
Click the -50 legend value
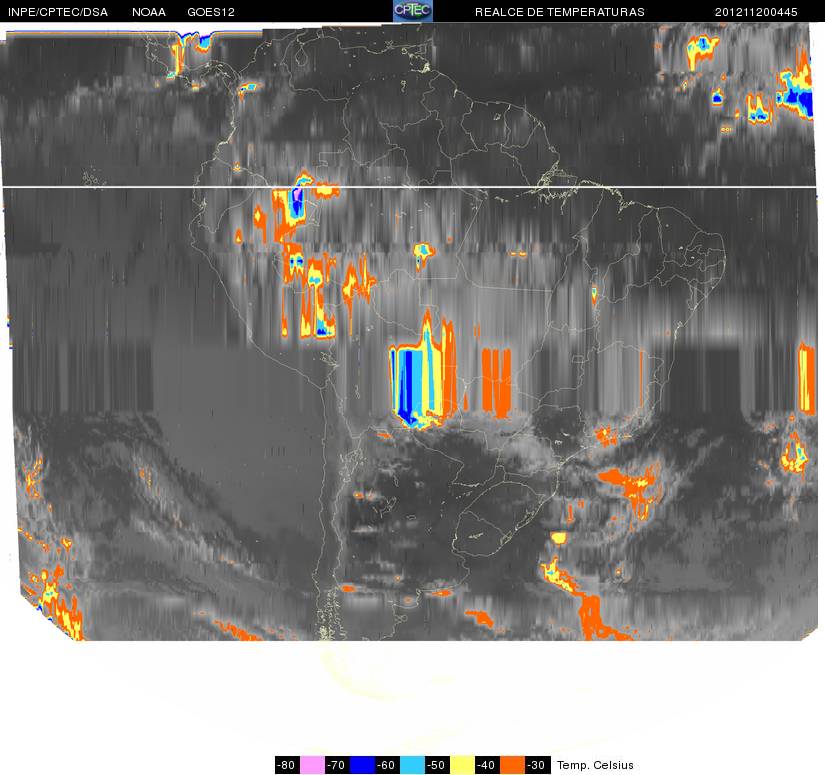click(437, 765)
